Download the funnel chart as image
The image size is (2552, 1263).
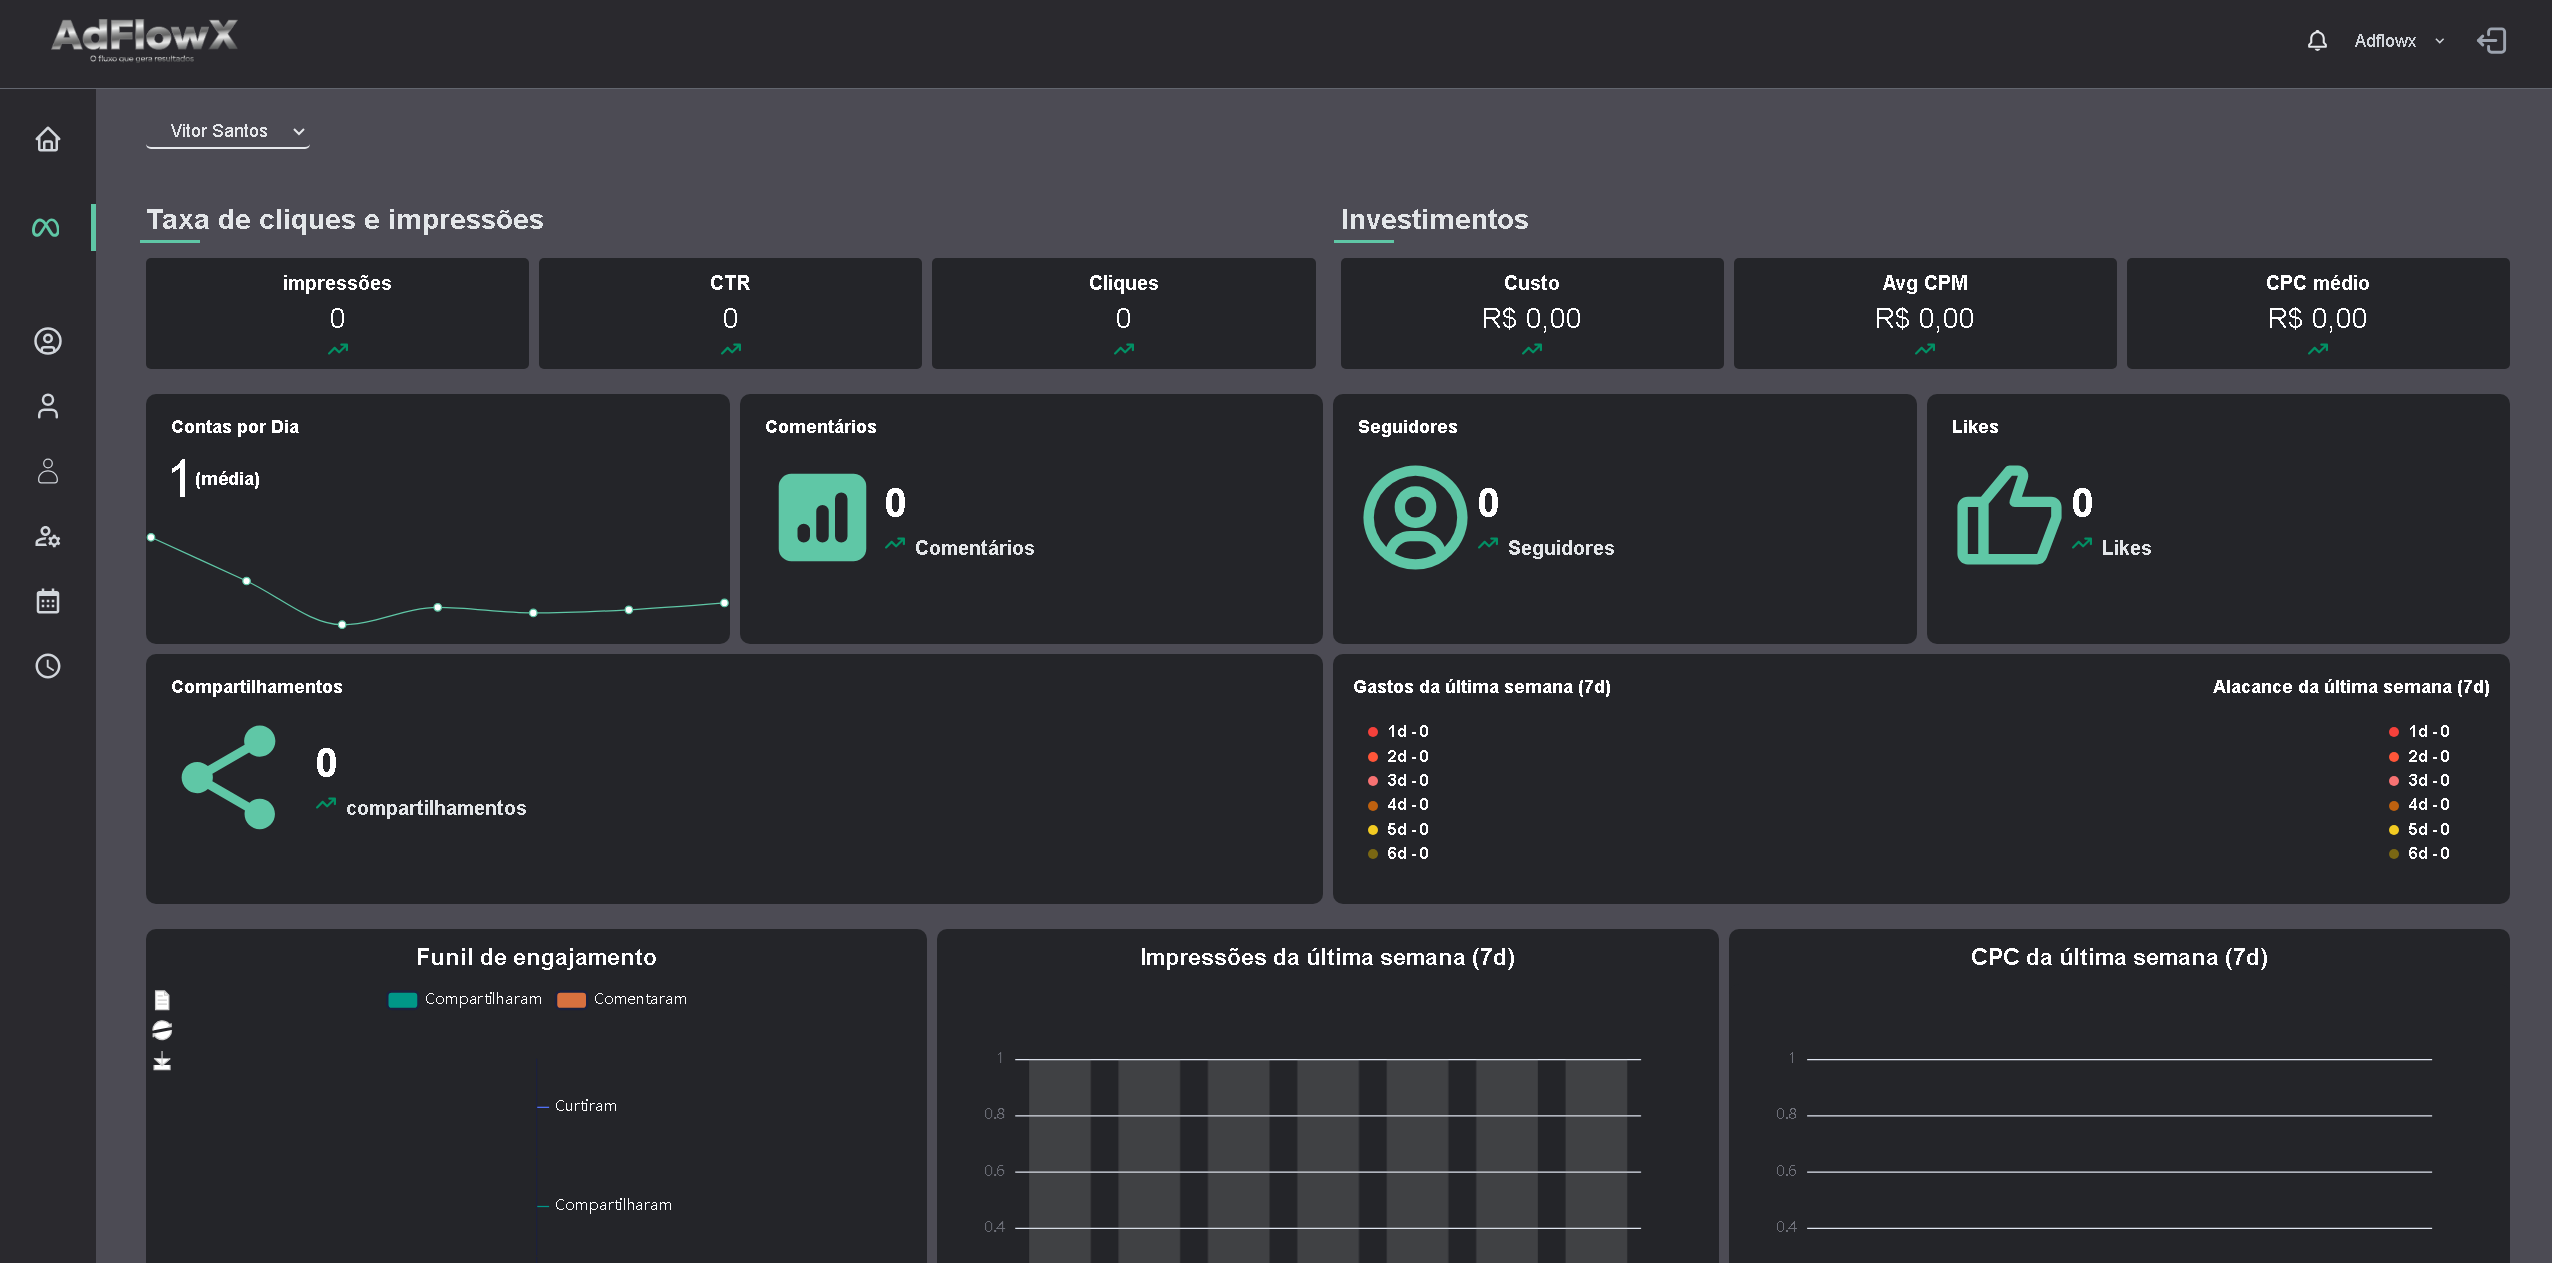click(162, 1061)
